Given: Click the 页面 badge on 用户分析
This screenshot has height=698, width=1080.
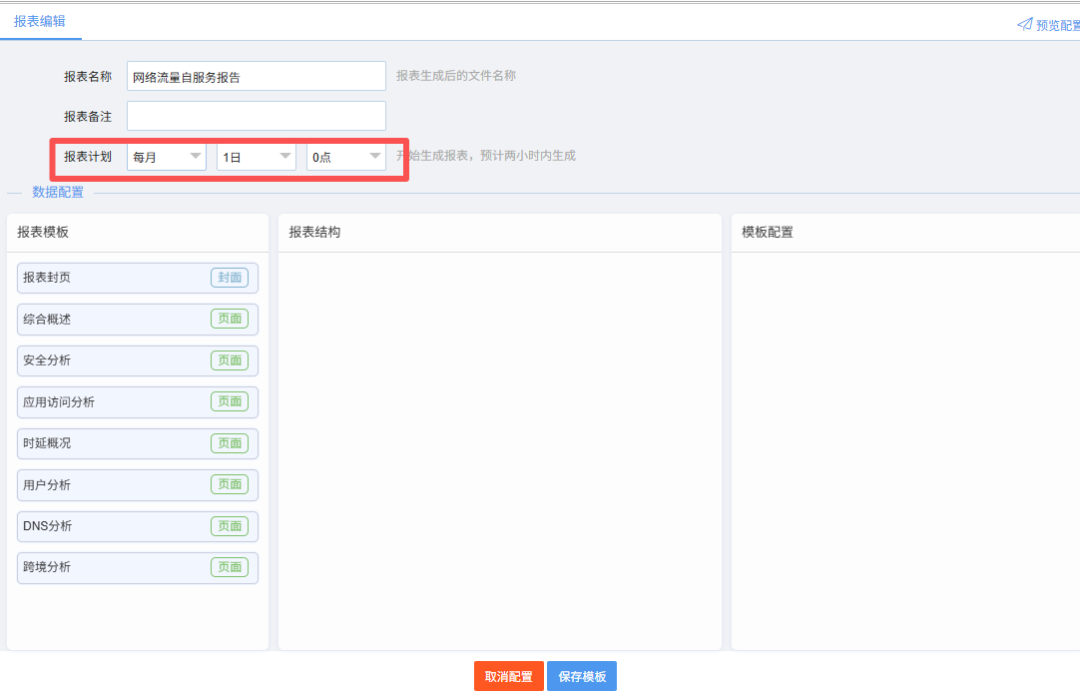Looking at the screenshot, I should (229, 485).
